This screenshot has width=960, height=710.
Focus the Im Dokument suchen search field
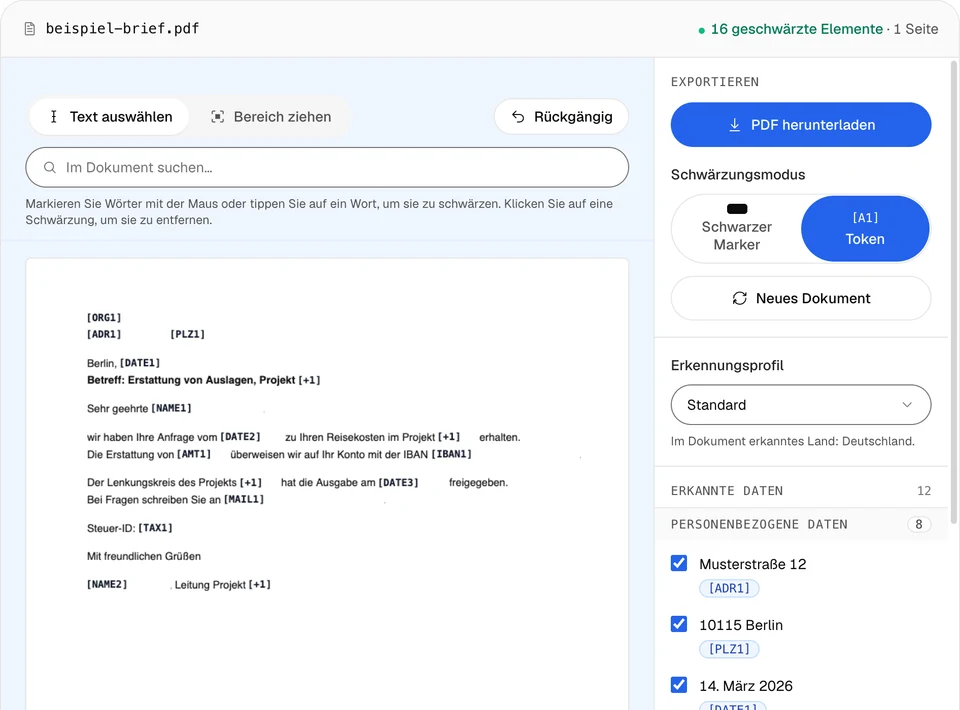(x=327, y=167)
